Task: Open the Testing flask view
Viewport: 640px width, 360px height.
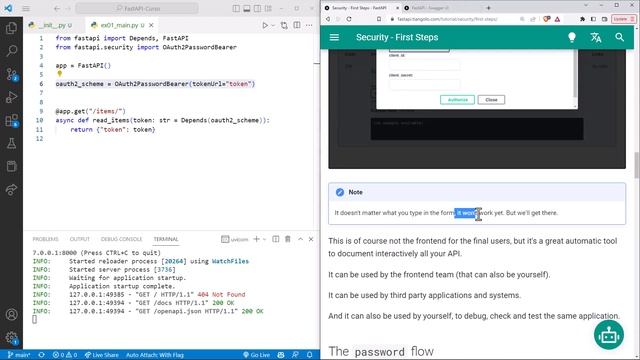Action: coord(11,143)
